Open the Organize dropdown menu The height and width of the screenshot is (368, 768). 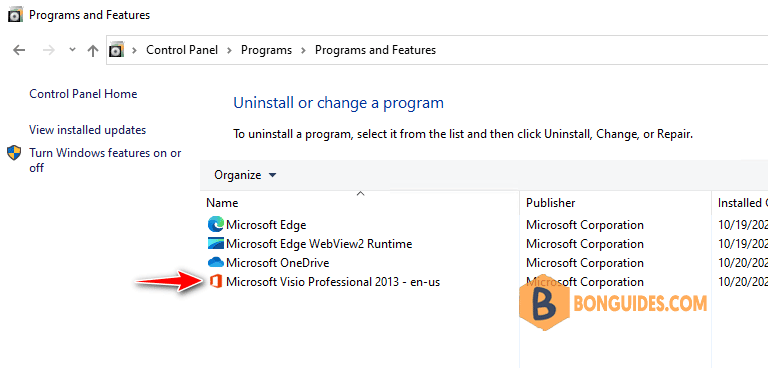[x=245, y=175]
